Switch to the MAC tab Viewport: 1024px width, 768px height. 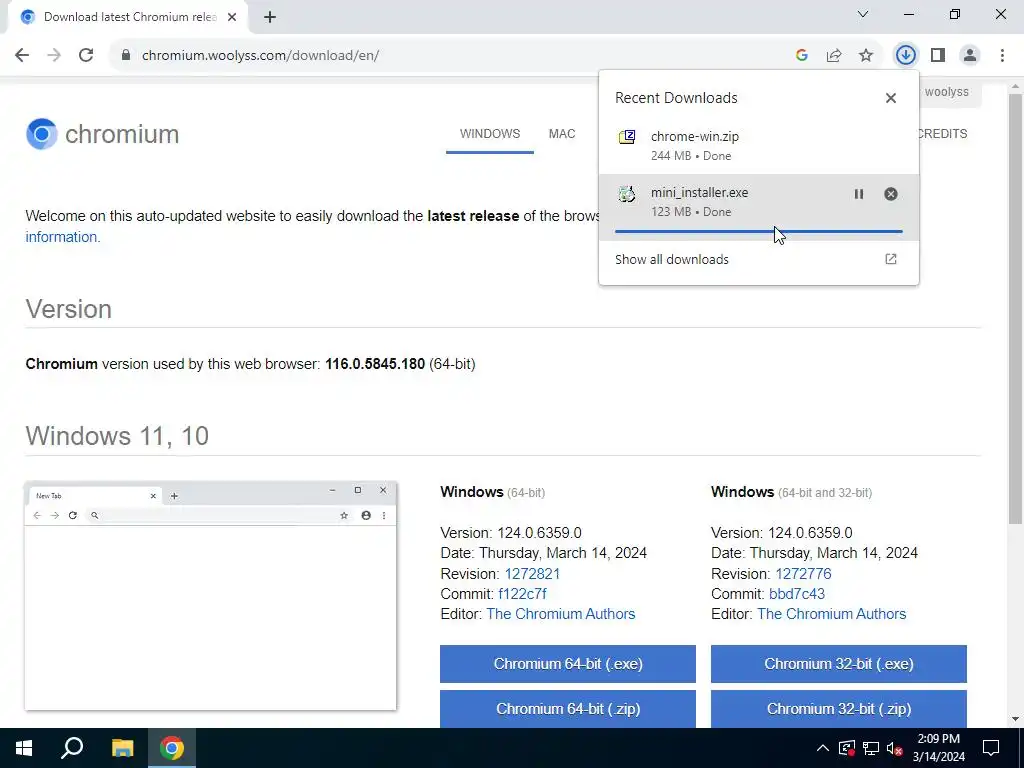point(562,134)
